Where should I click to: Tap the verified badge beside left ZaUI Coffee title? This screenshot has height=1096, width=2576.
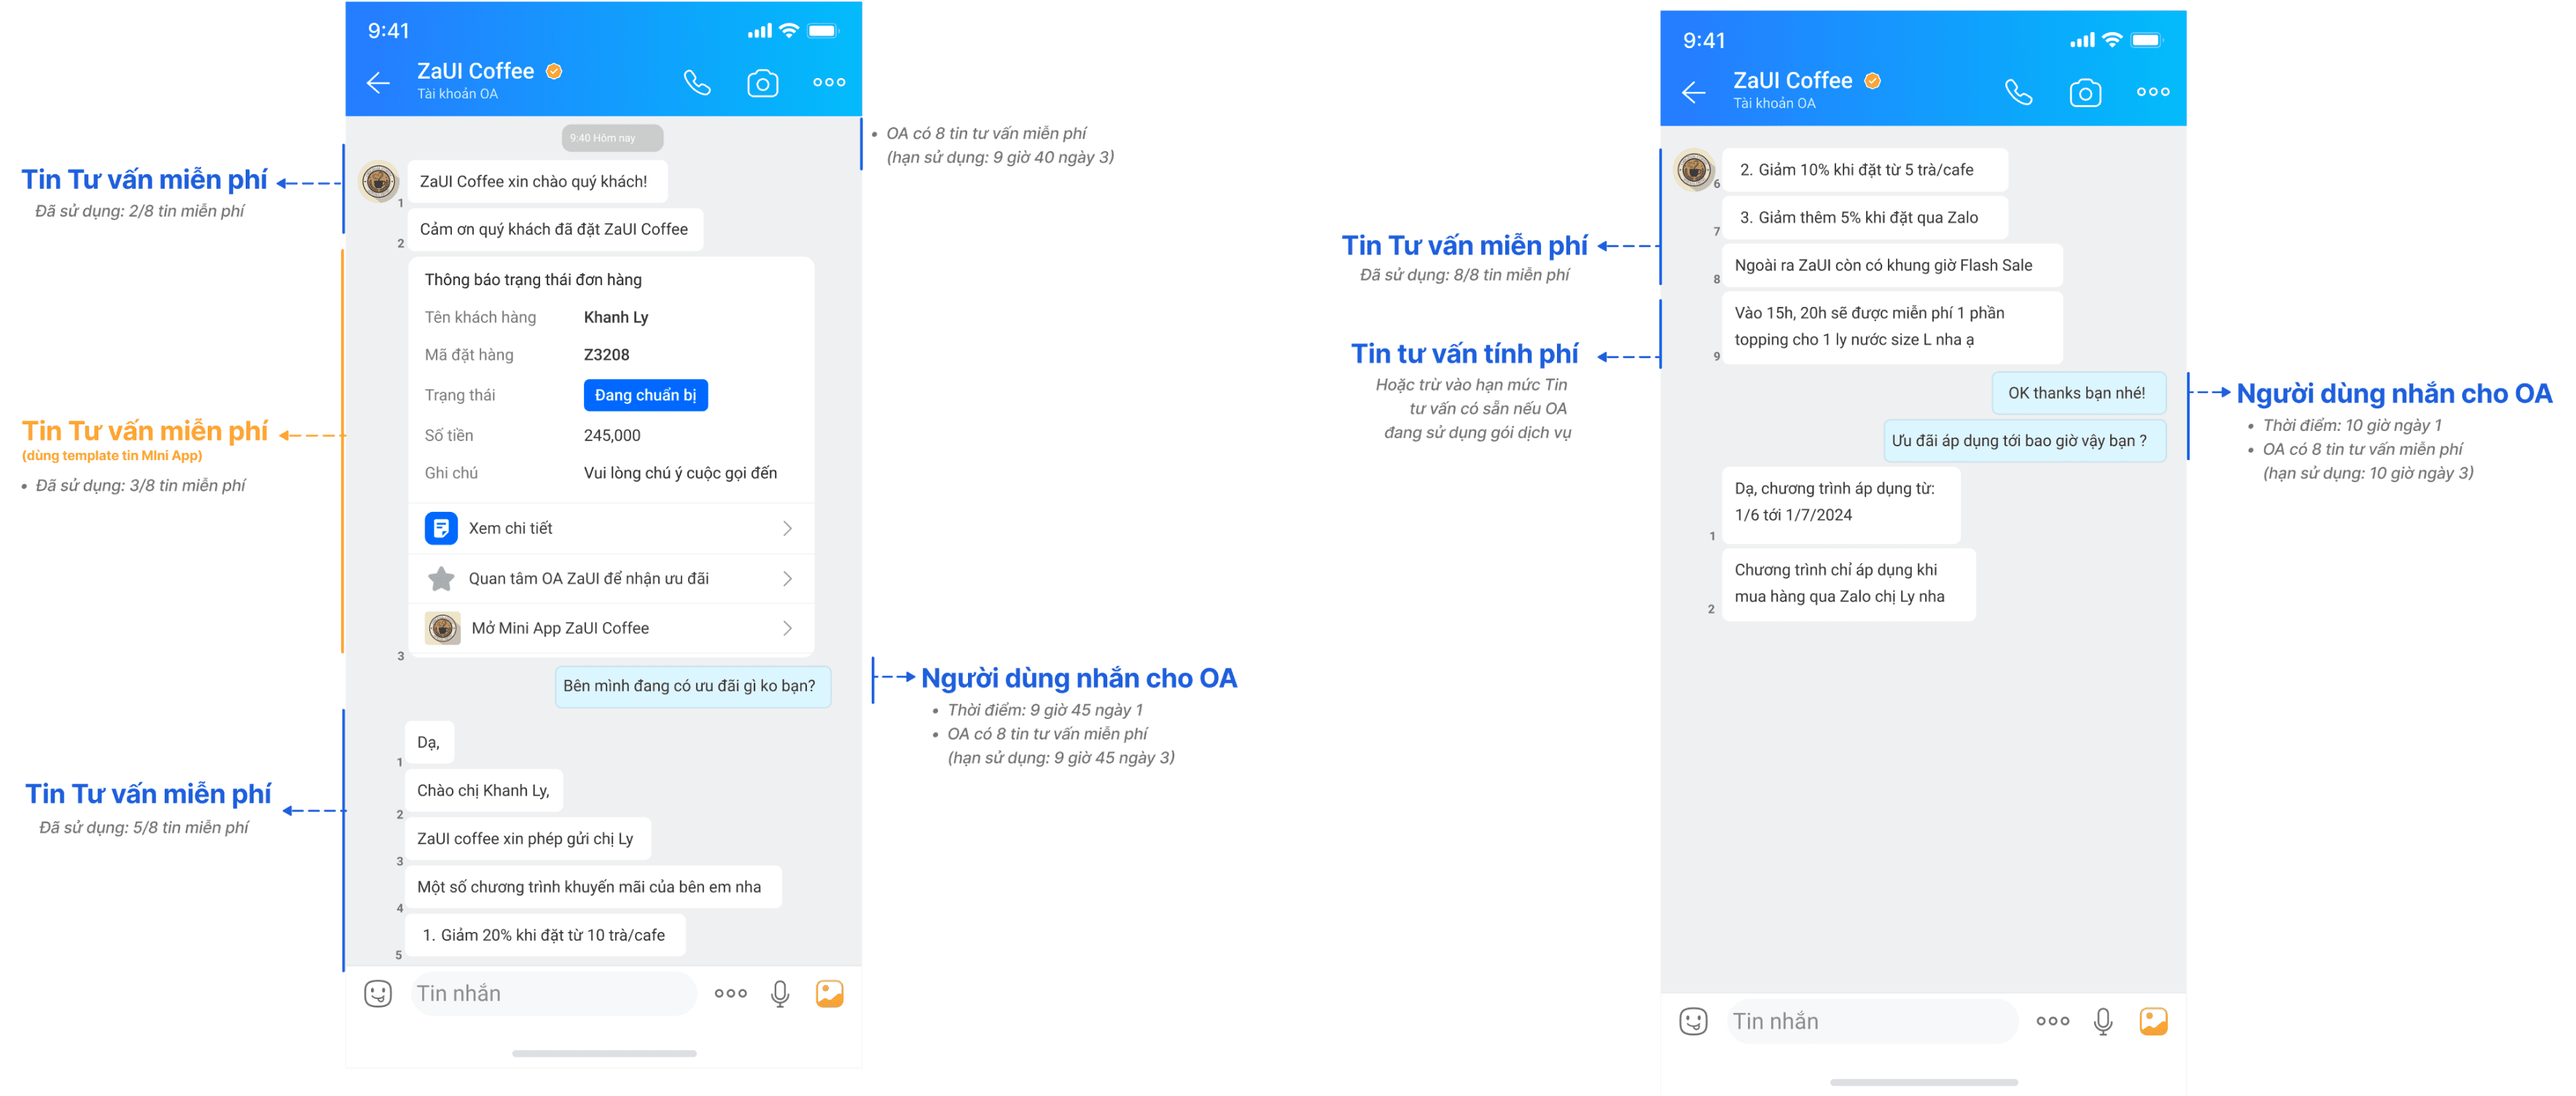[554, 71]
